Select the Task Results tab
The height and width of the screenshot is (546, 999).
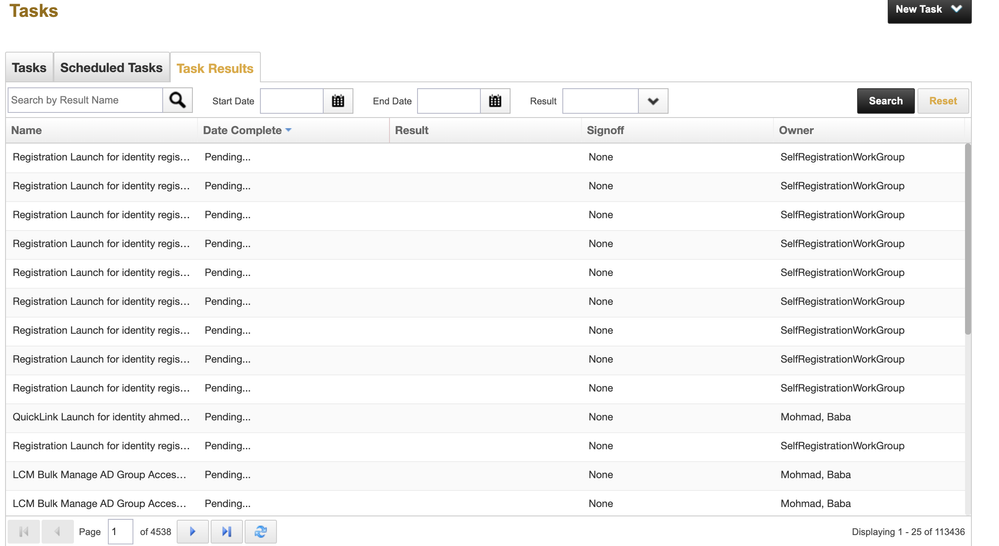pyautogui.click(x=215, y=68)
